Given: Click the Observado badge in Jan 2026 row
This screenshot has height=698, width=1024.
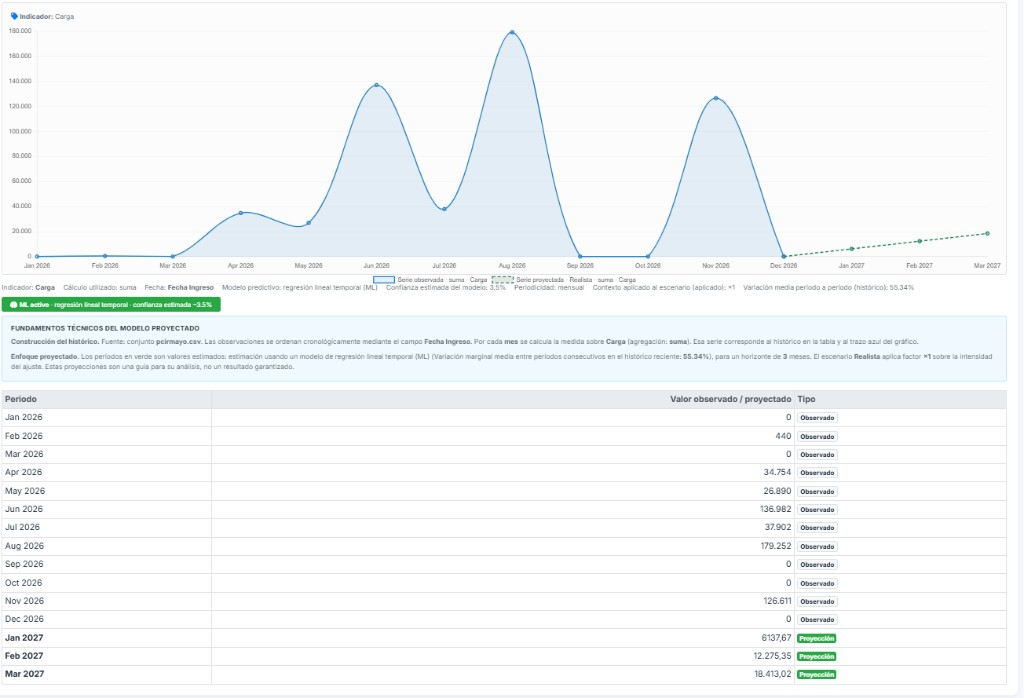Looking at the screenshot, I should [817, 418].
